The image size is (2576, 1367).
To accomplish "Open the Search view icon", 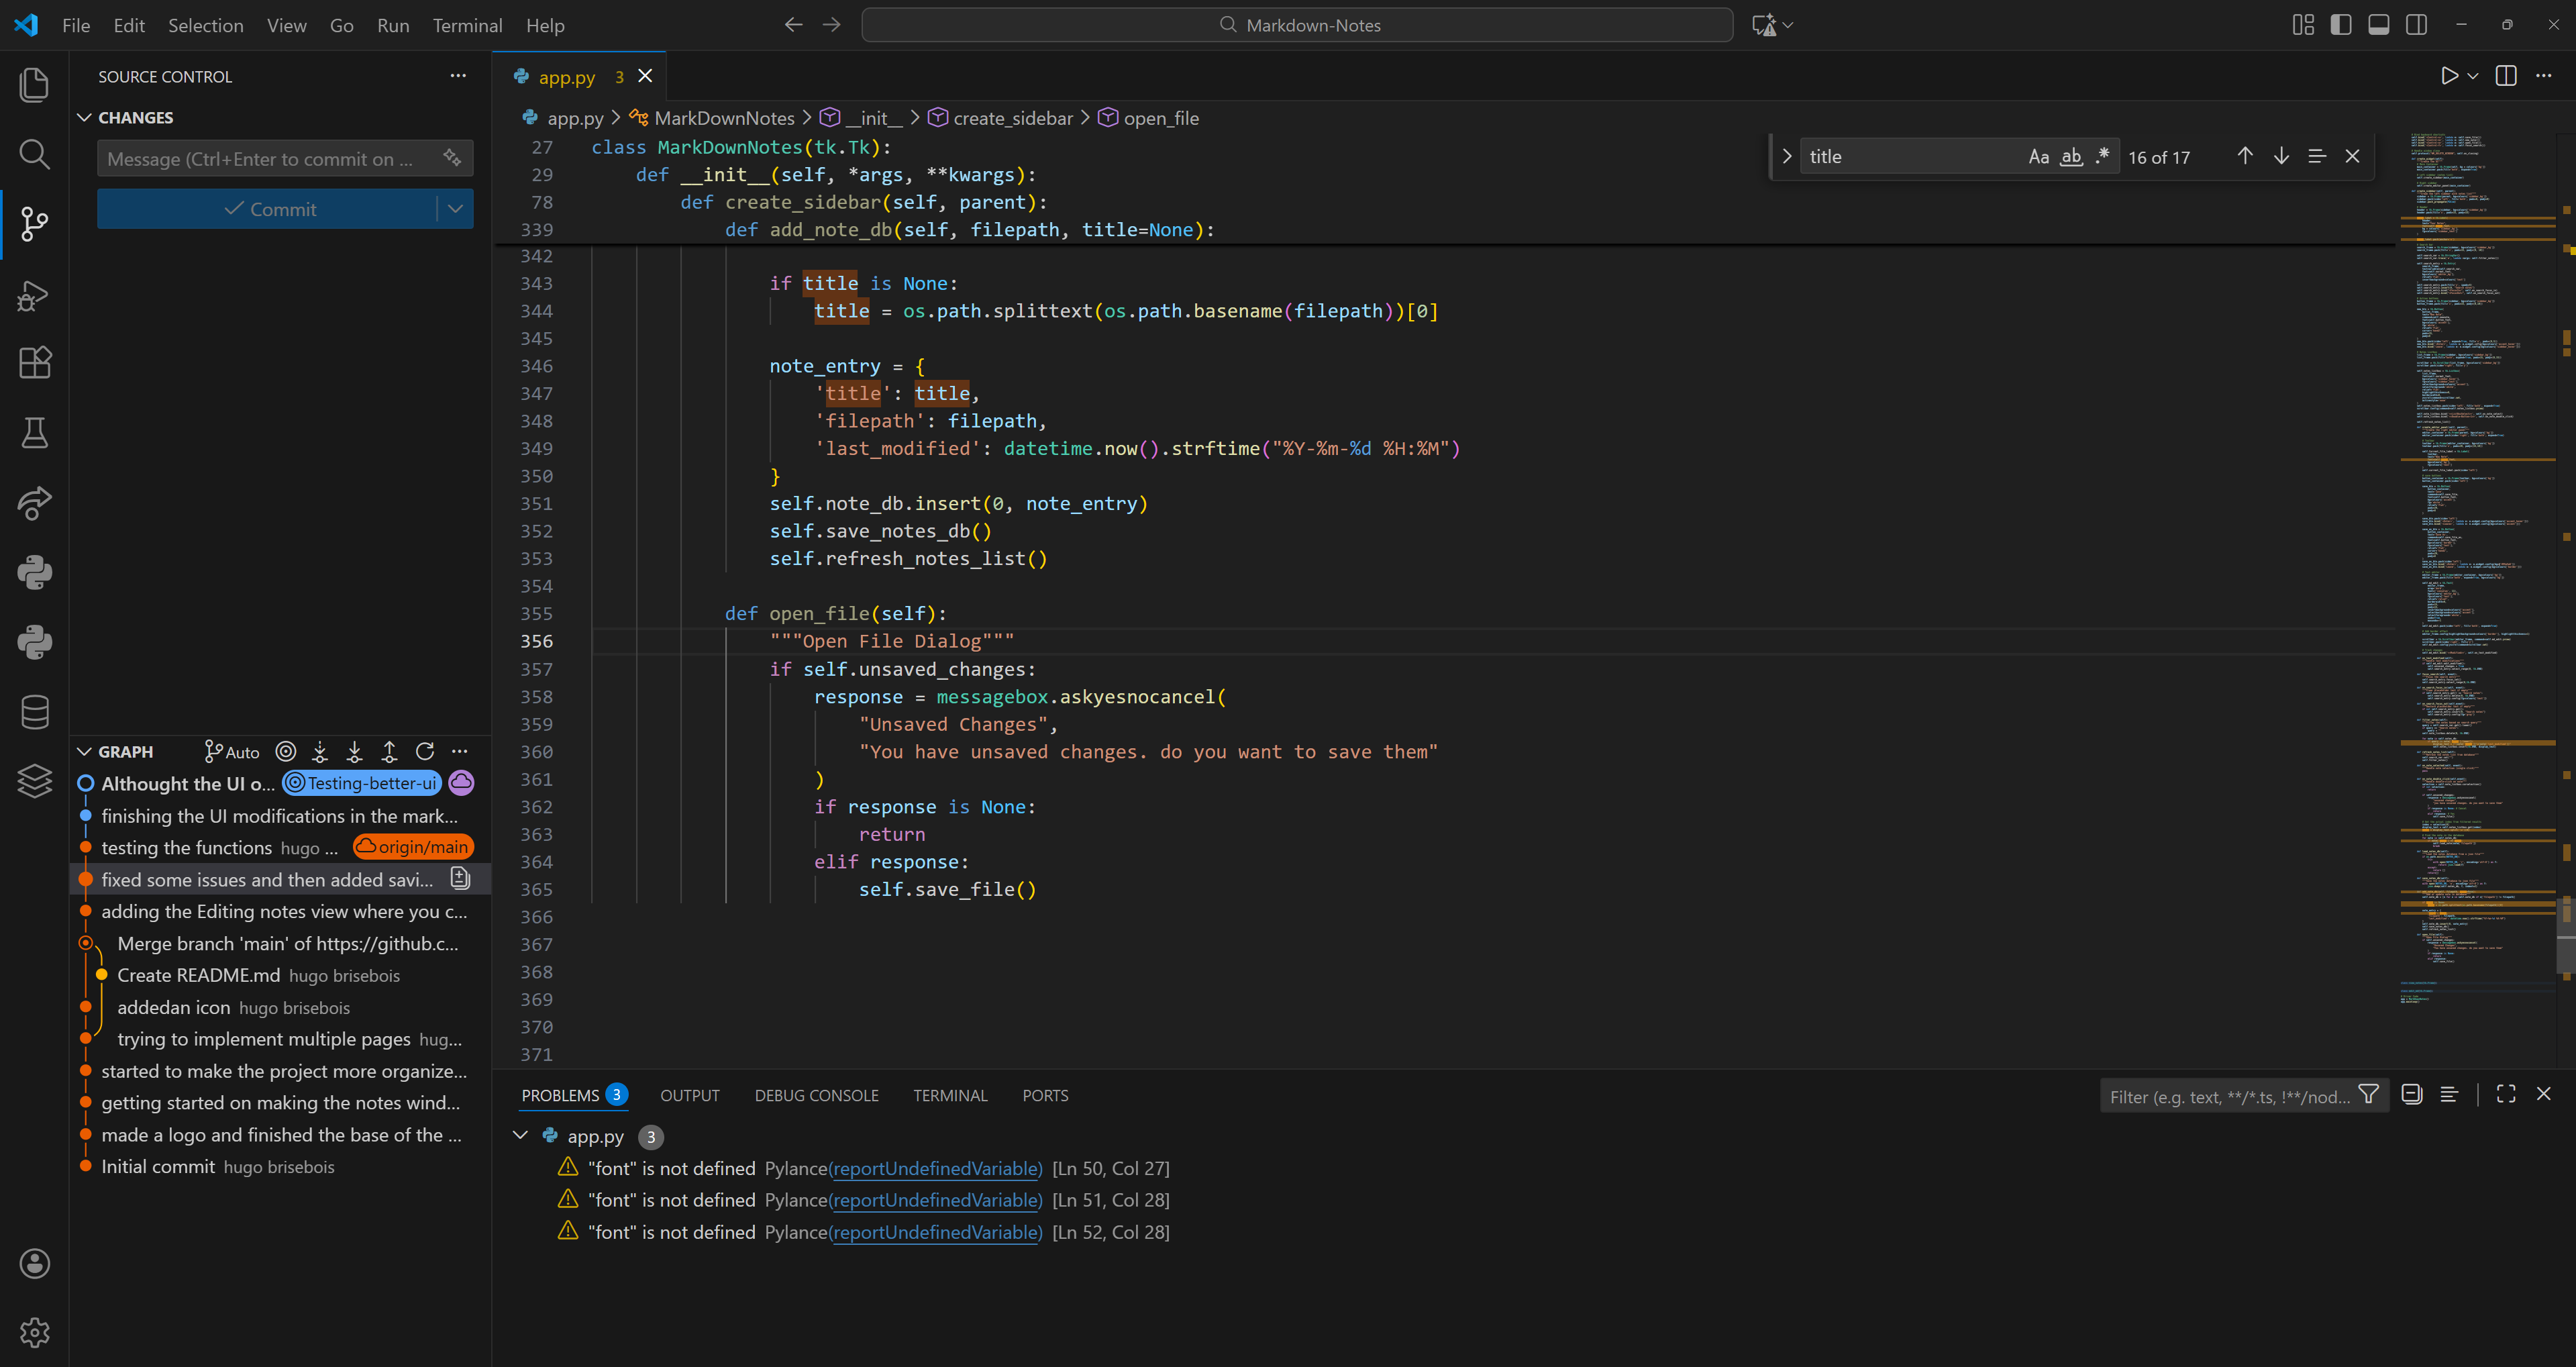I will tap(34, 154).
